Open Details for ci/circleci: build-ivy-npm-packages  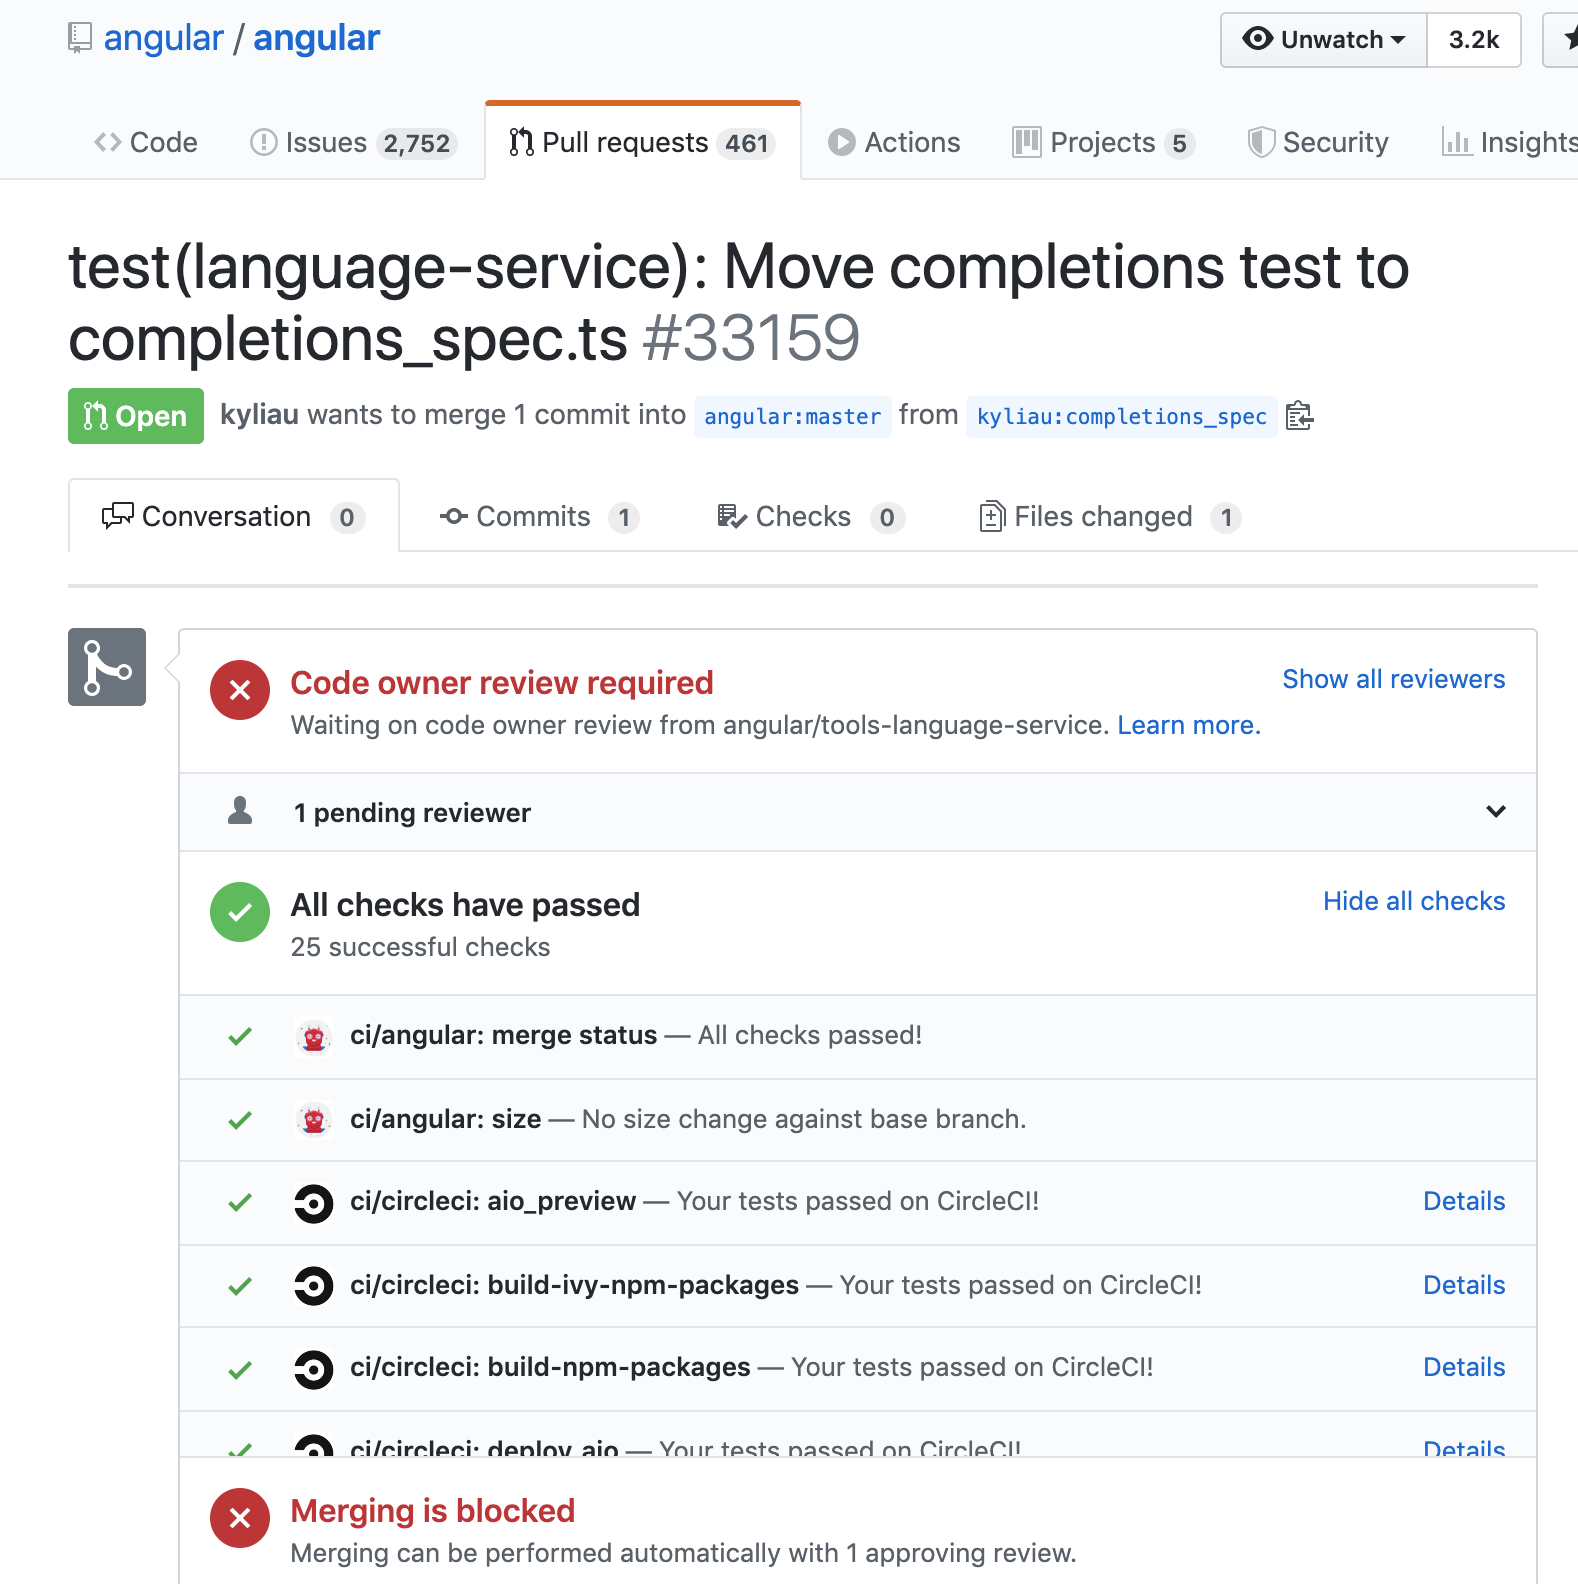coord(1464,1285)
